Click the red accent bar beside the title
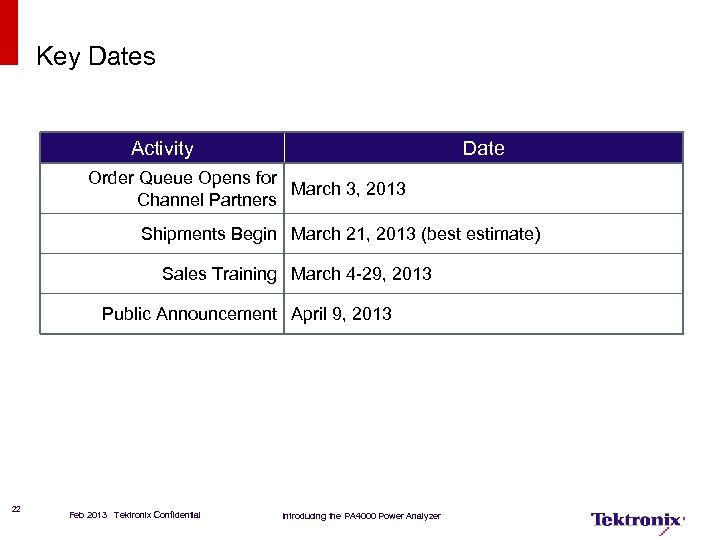 coord(9,30)
